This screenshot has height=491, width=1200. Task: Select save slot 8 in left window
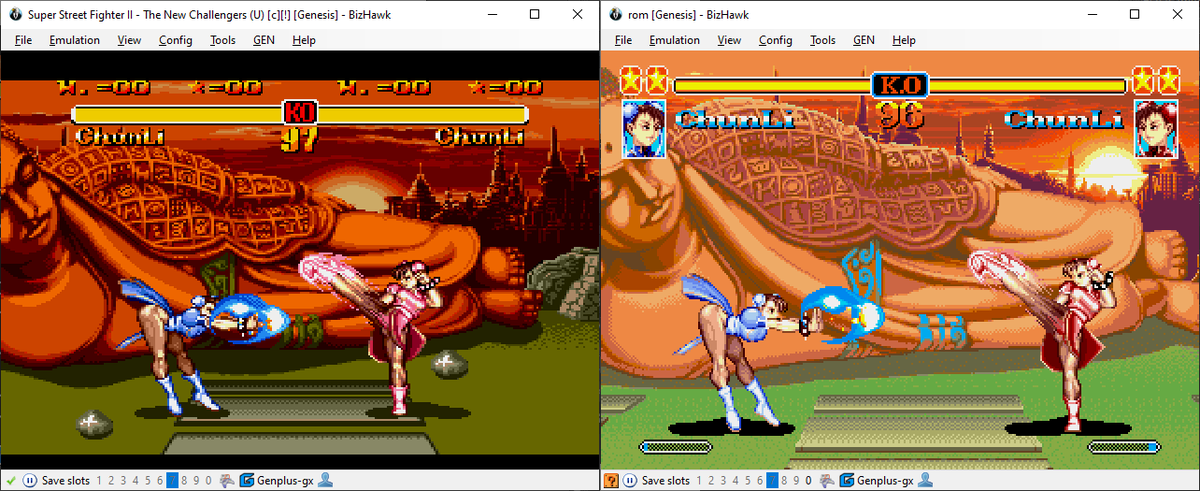(184, 481)
